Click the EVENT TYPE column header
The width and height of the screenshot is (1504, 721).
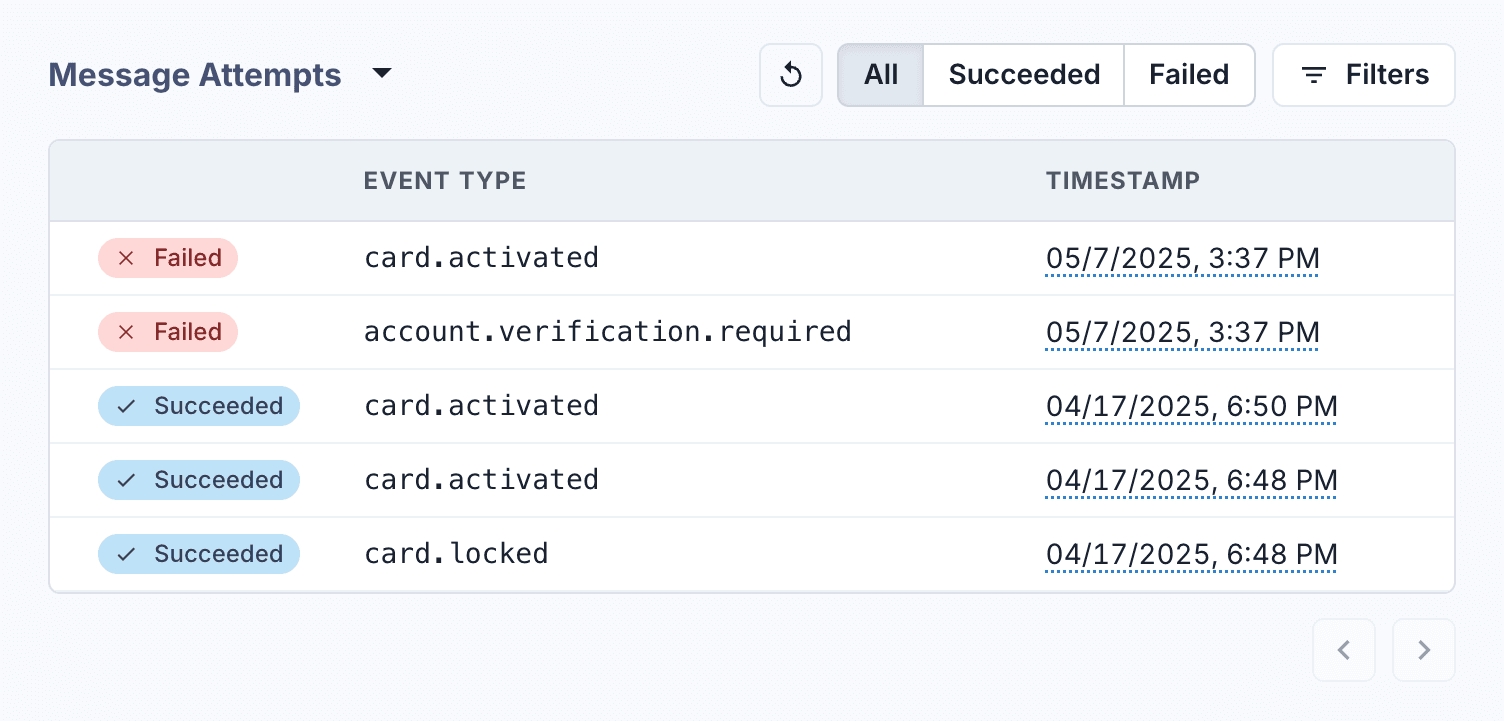coord(445,181)
